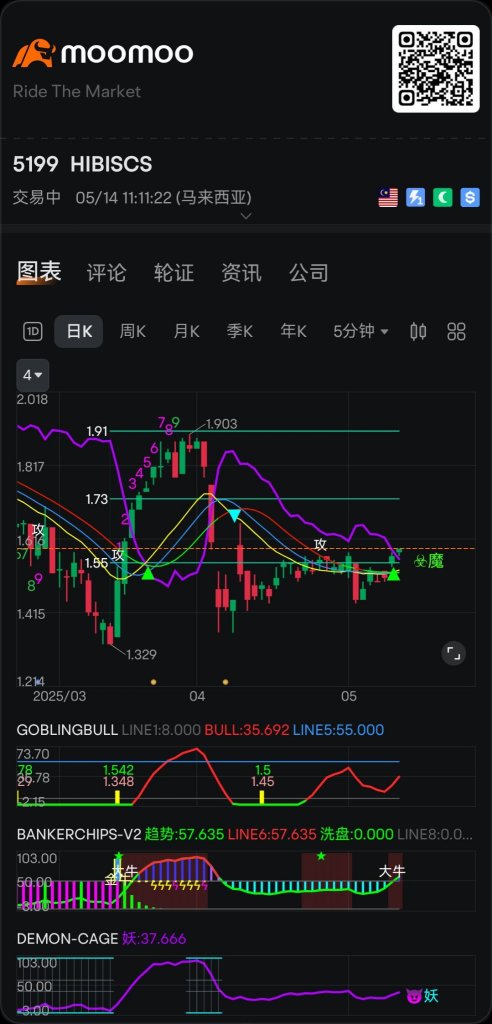Tap the blue dollar sign icon
Image resolution: width=492 pixels, height=1024 pixels.
470,198
